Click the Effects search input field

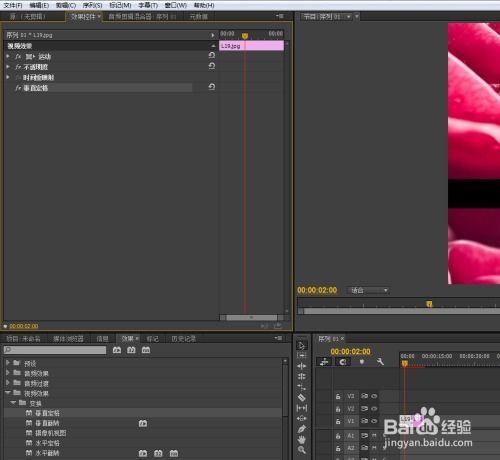55,350
